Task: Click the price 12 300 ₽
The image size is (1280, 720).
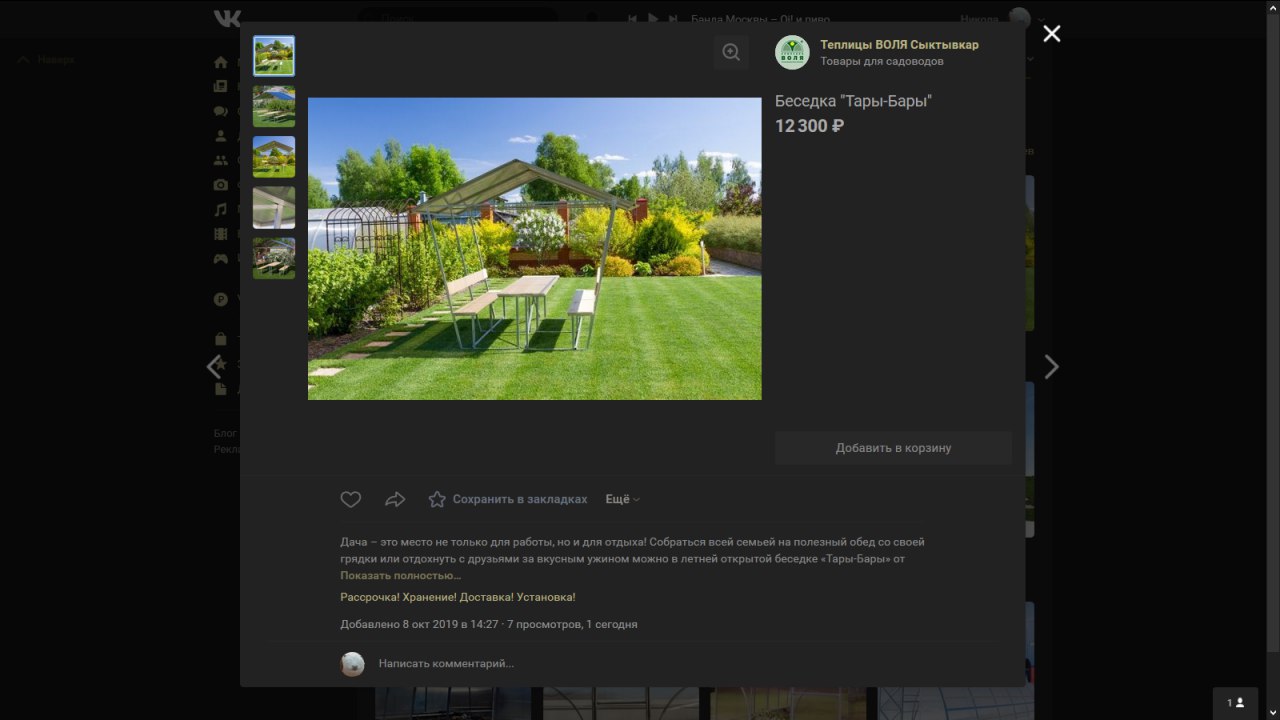Action: (x=809, y=126)
